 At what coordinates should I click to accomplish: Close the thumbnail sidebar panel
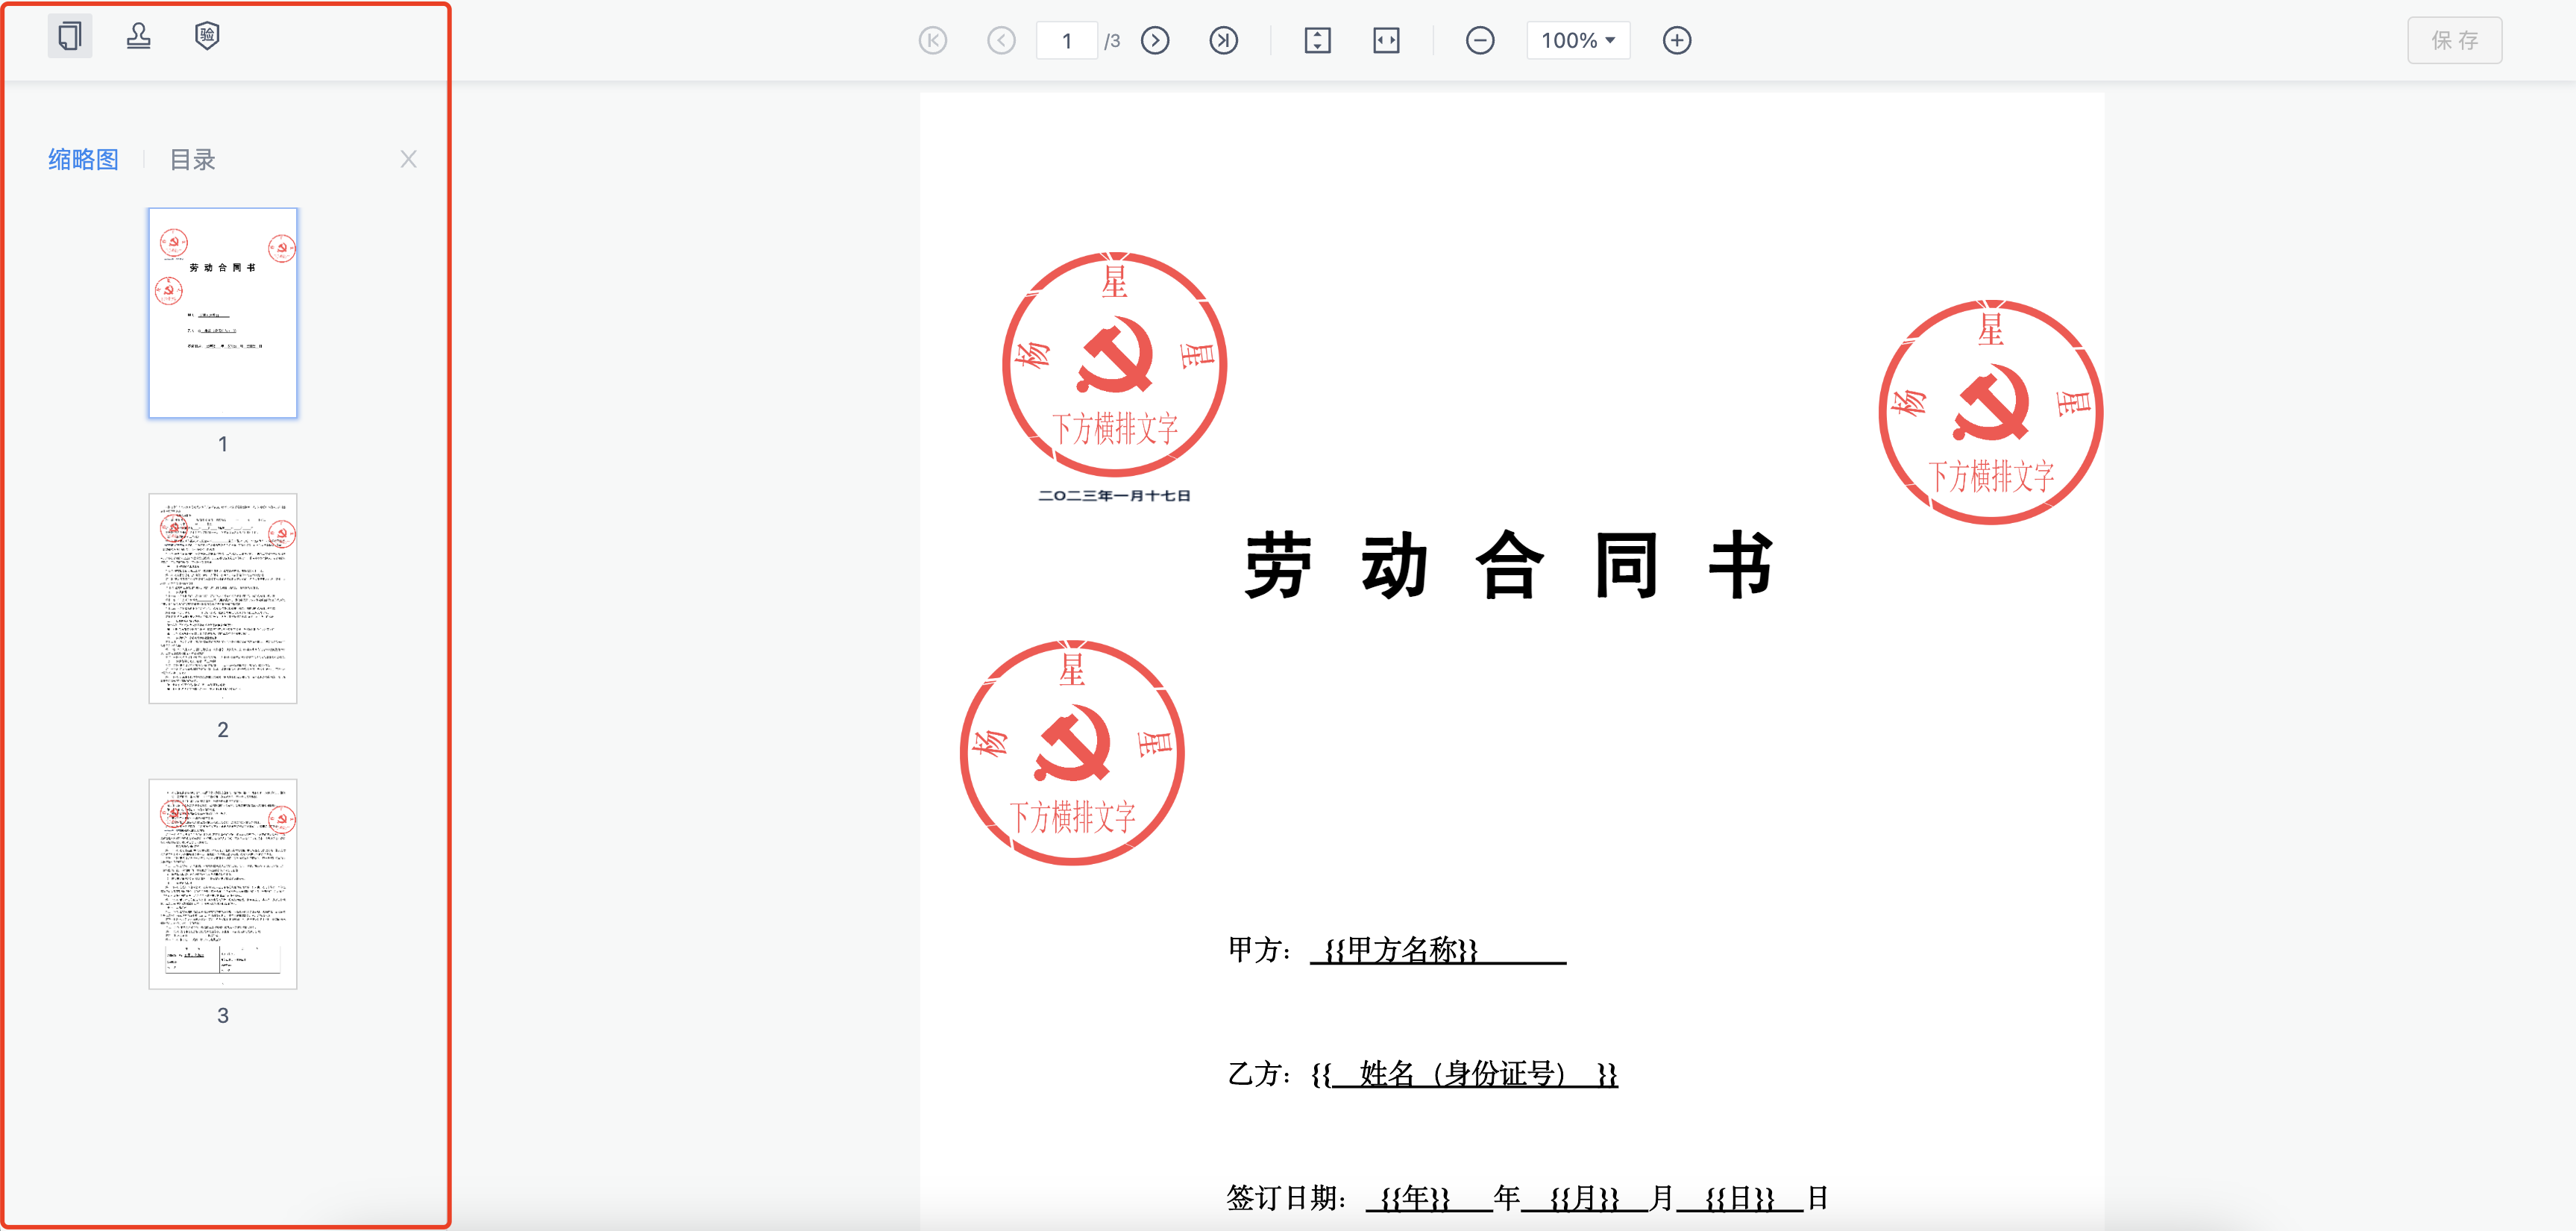(408, 159)
